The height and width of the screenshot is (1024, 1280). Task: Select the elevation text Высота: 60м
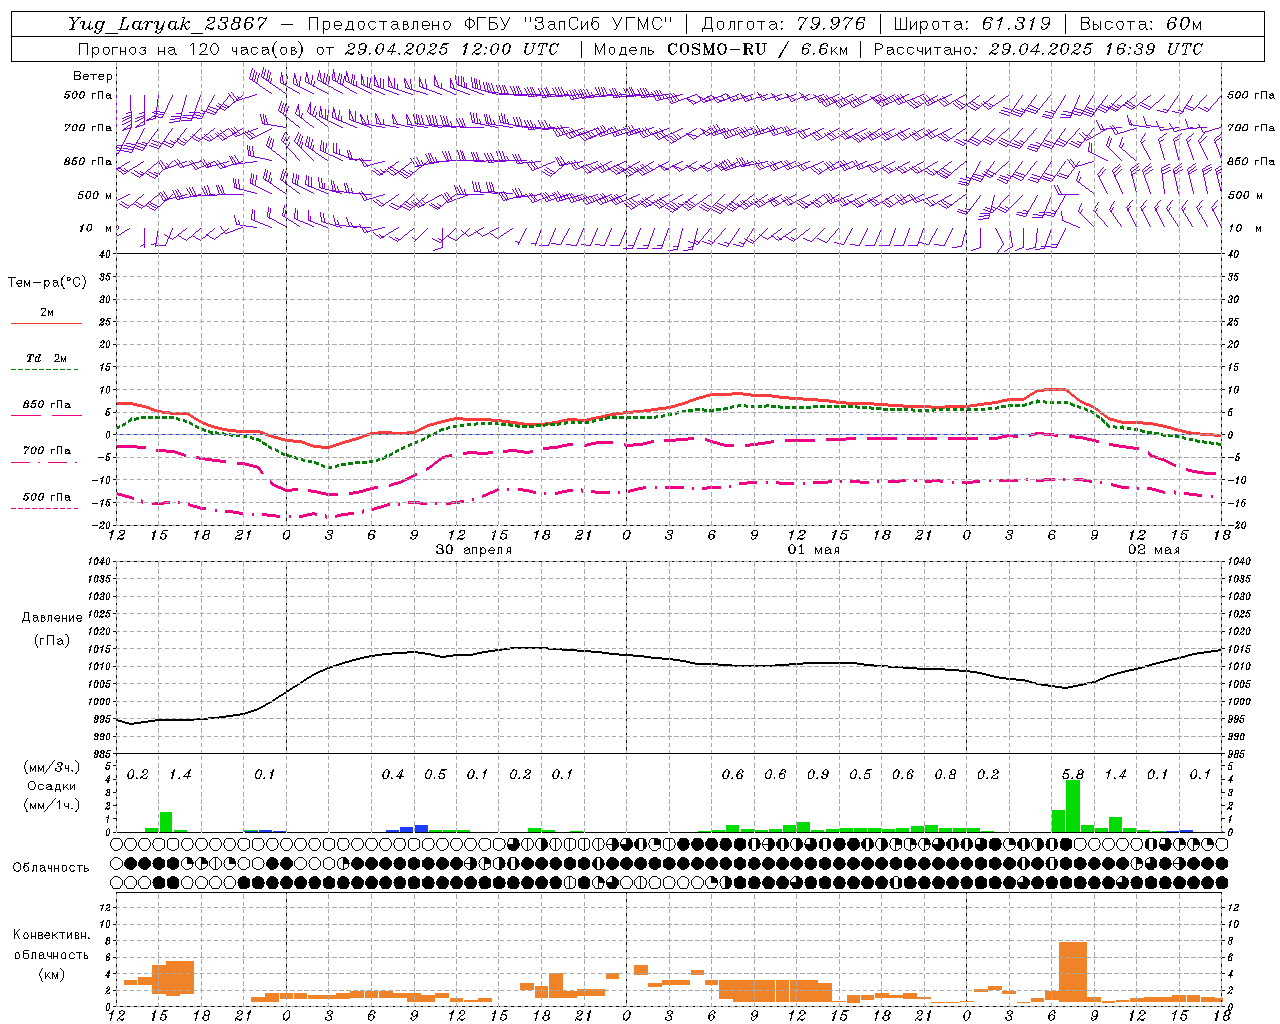click(1141, 24)
